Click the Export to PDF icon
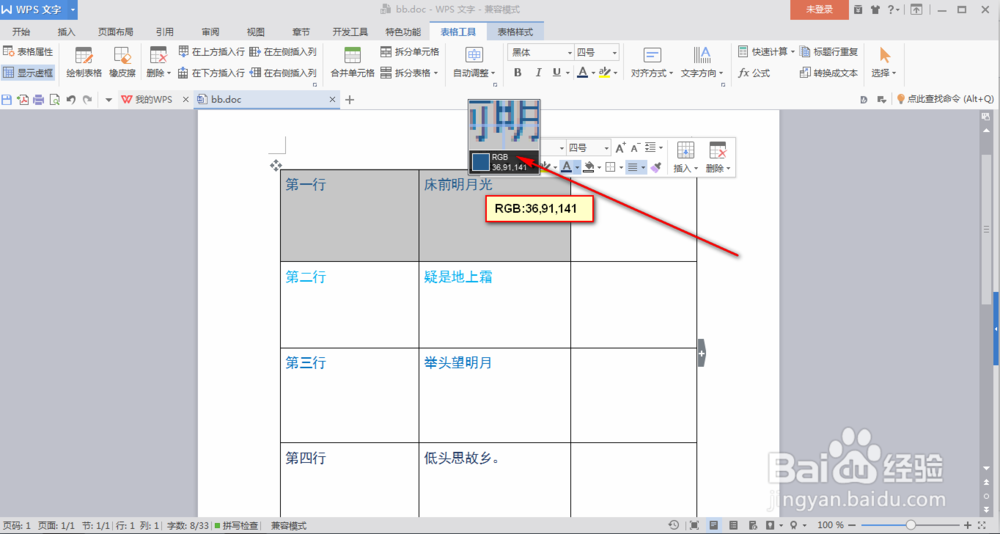Screen dimensions: 1000x534 click(x=23, y=100)
